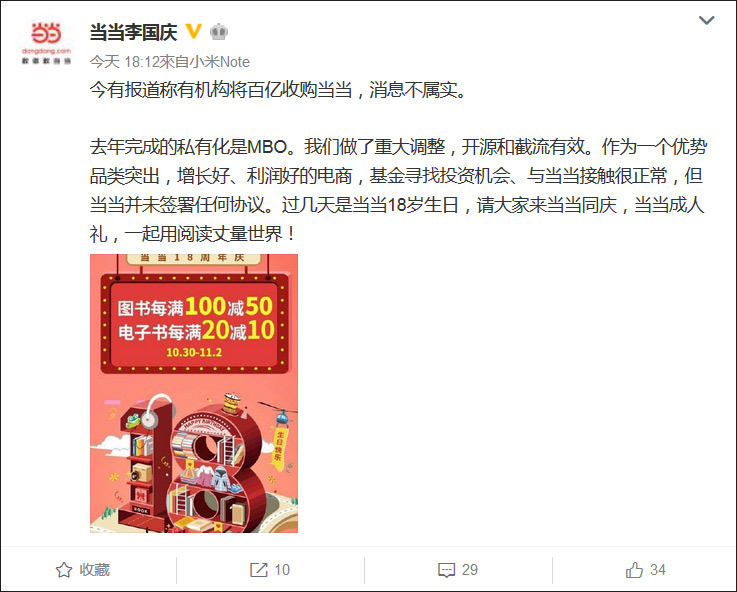Click the post text mentioning MBO
This screenshot has height=592, width=737.
(x=398, y=190)
